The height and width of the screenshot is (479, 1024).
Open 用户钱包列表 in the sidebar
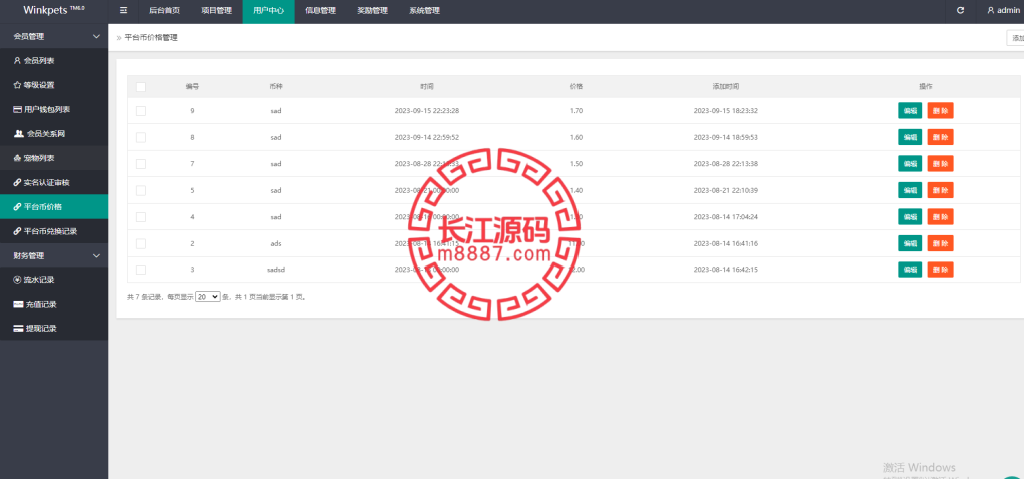click(x=54, y=109)
